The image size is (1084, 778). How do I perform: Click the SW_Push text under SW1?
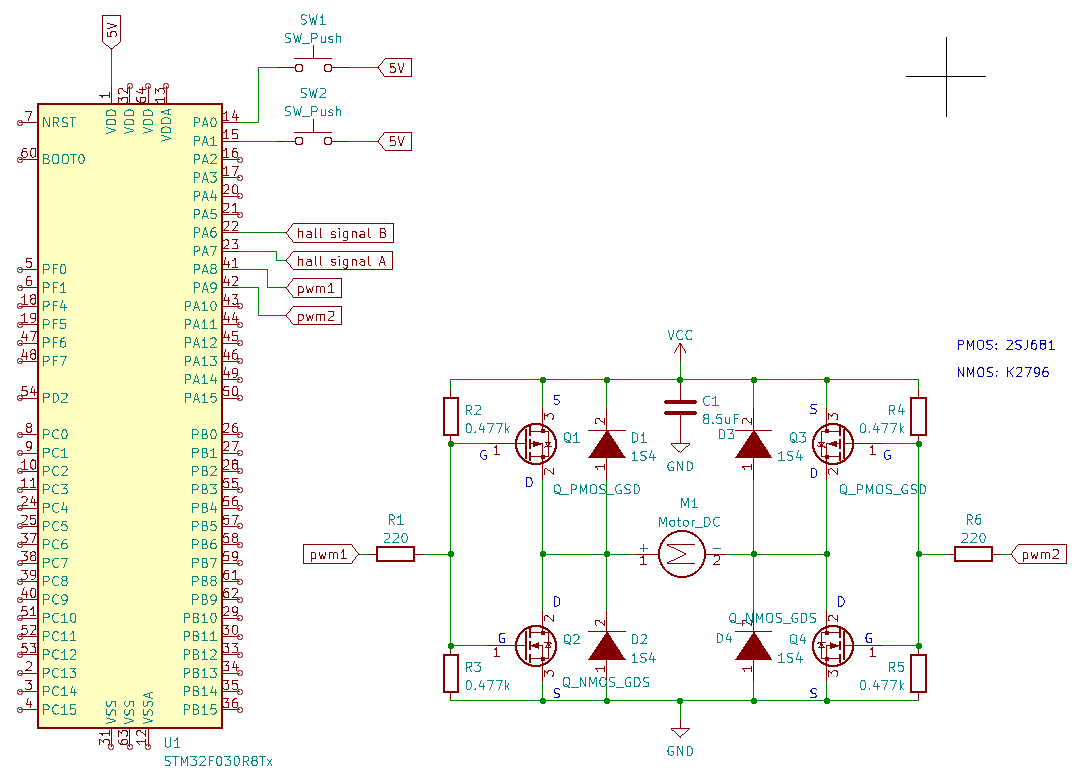coord(313,39)
